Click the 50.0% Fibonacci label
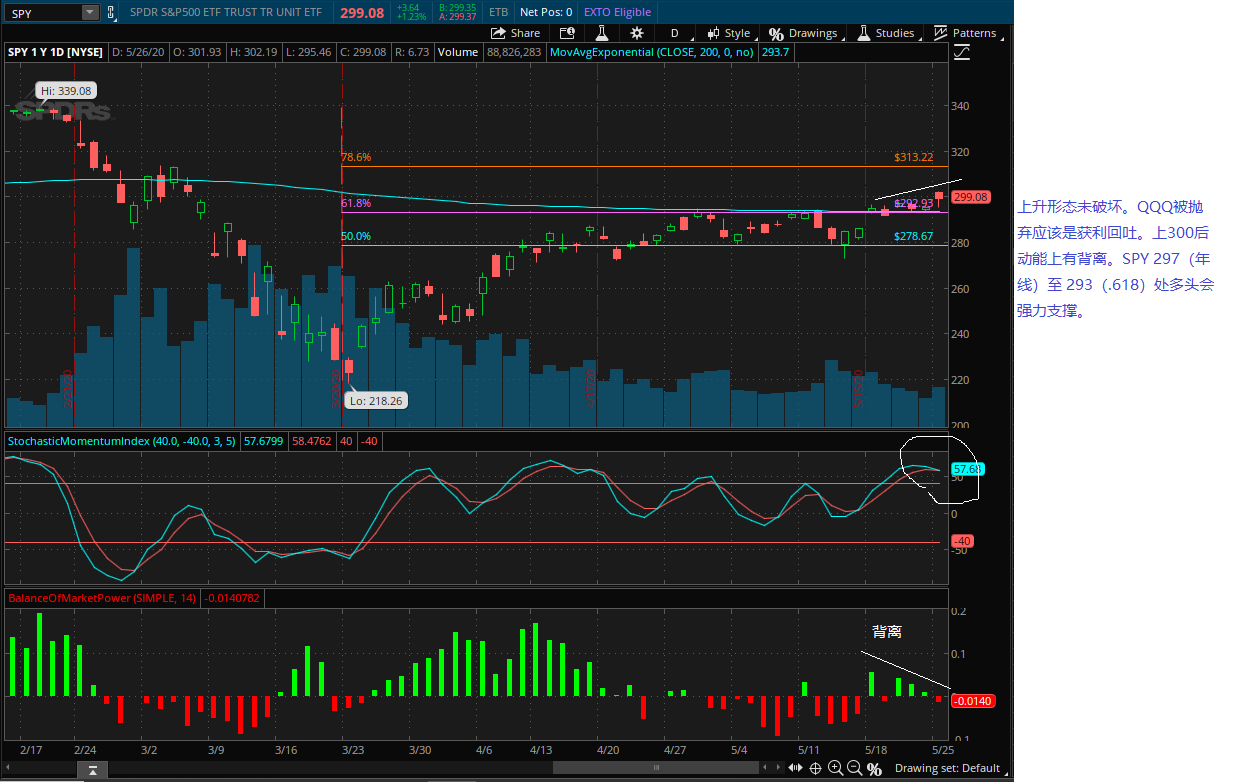The width and height of the screenshot is (1257, 782). click(356, 236)
